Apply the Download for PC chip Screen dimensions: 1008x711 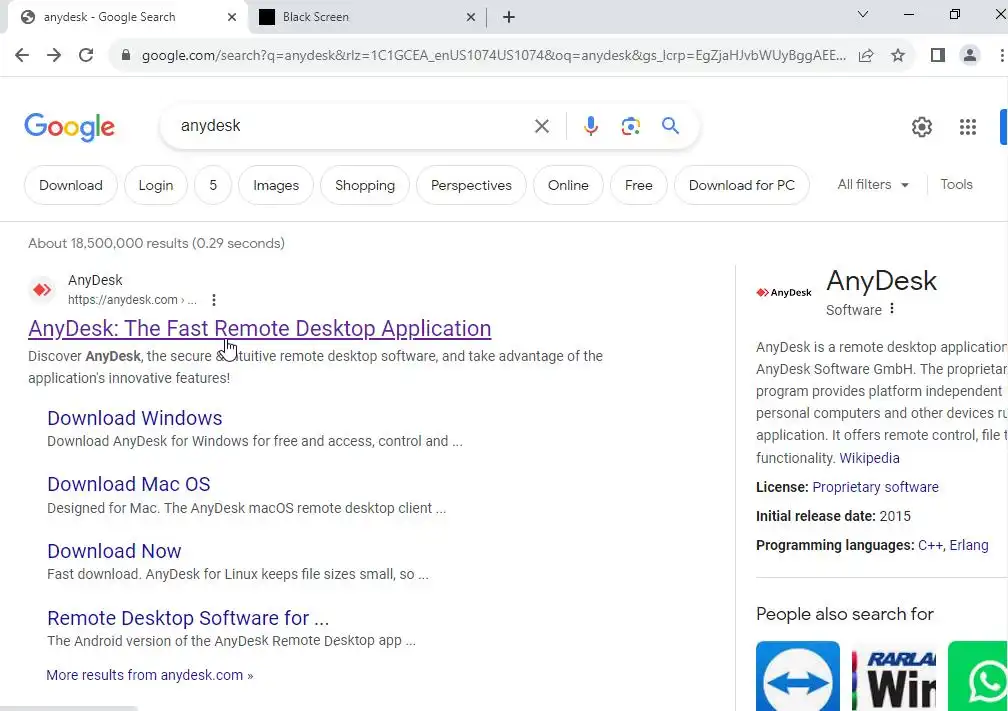pyautogui.click(x=742, y=185)
